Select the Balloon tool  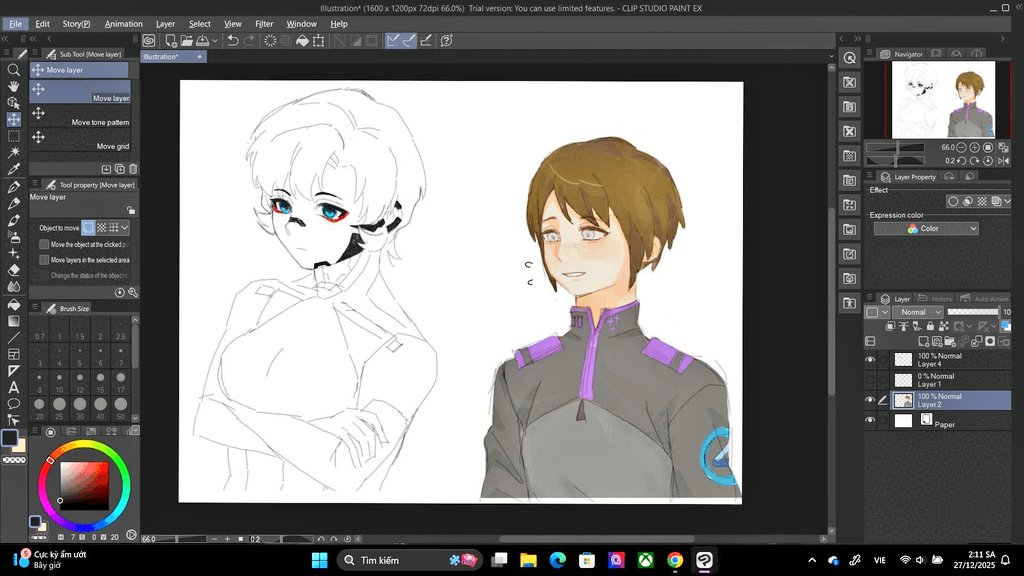coord(14,404)
